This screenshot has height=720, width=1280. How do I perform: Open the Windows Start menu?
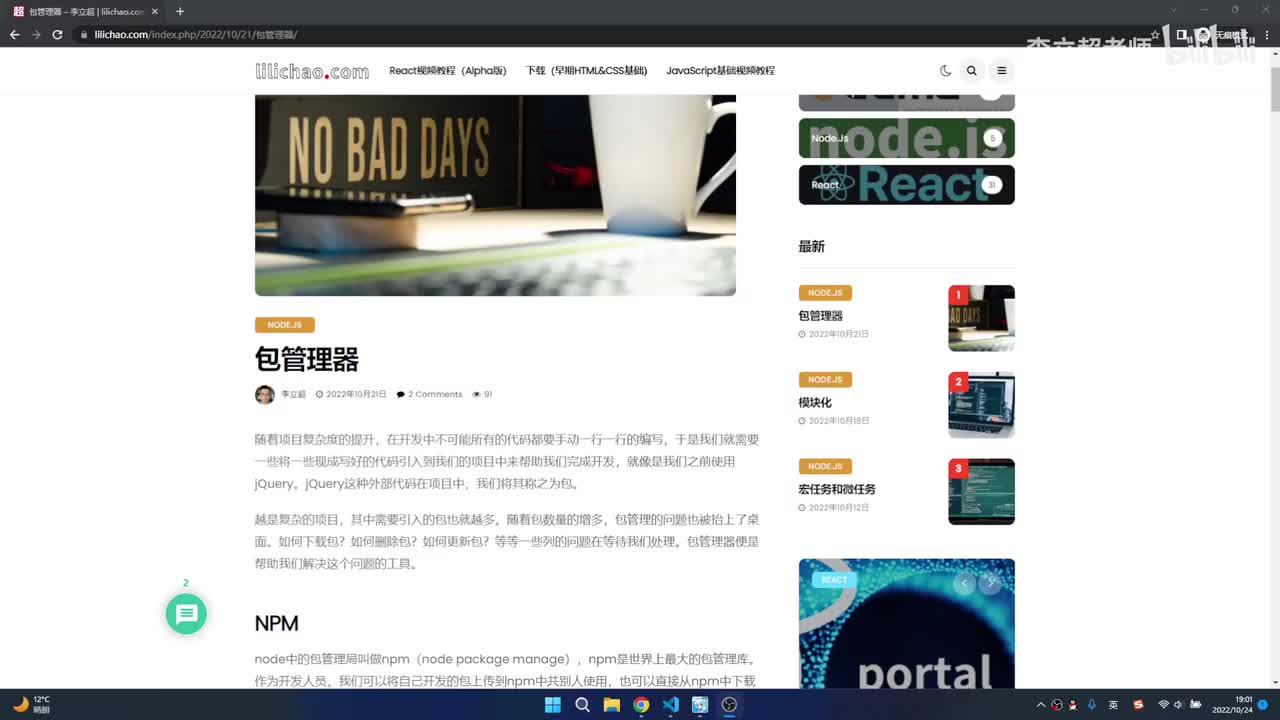tap(552, 705)
